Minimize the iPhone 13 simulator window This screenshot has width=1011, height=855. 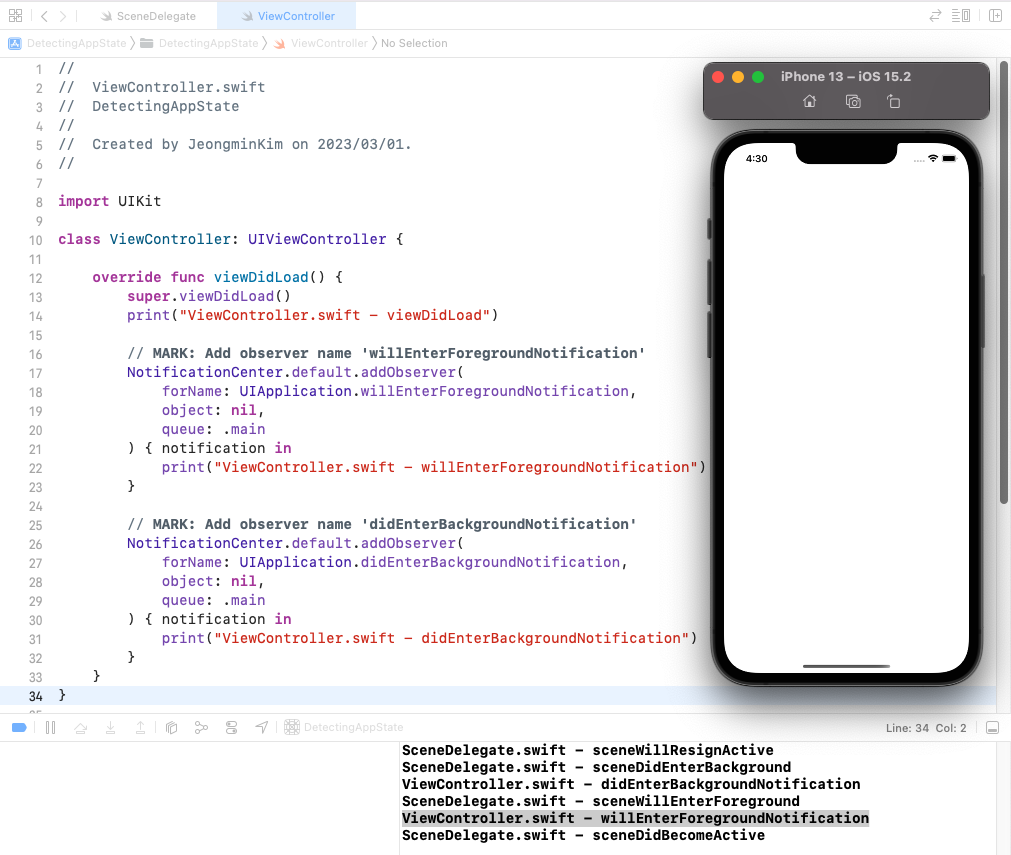738,77
